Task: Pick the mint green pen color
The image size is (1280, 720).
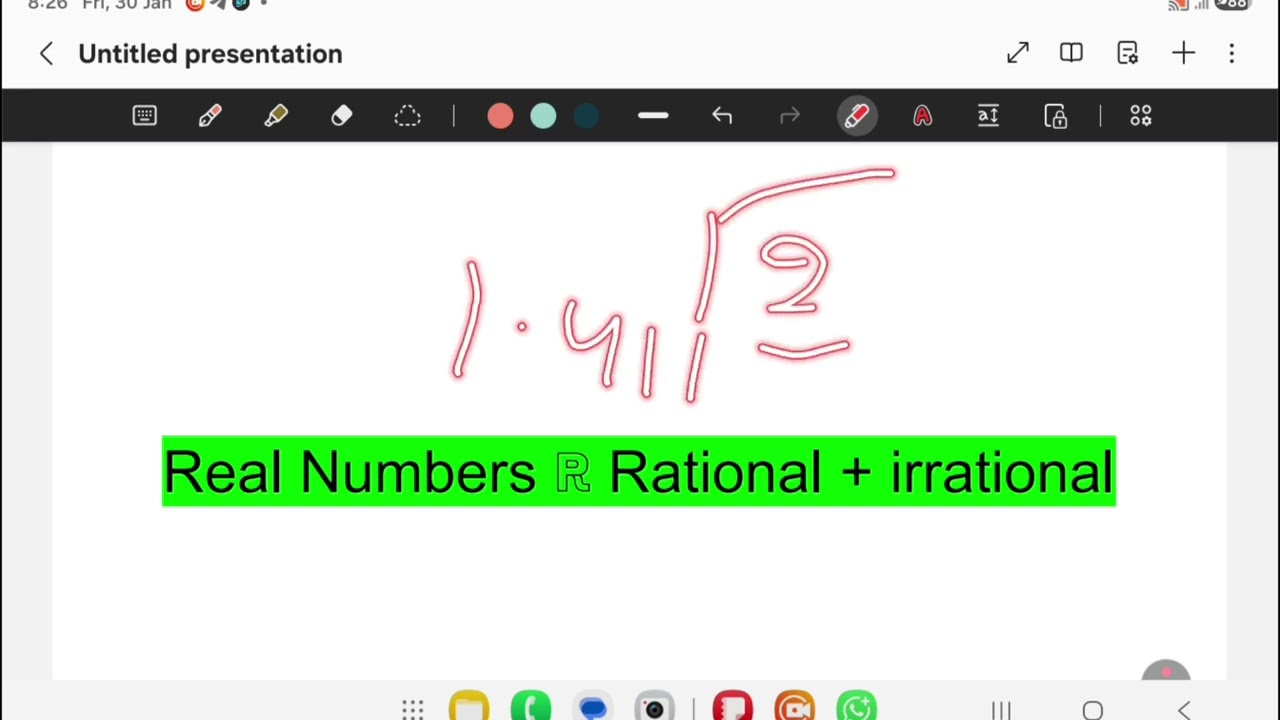Action: pyautogui.click(x=543, y=116)
